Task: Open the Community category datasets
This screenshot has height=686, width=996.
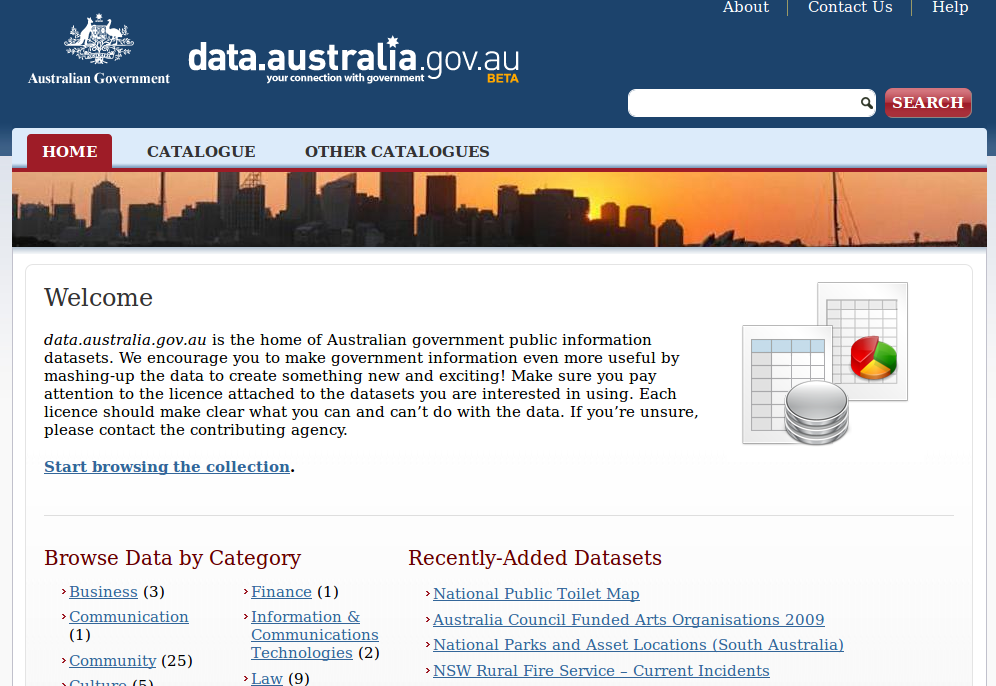Action: [112, 661]
